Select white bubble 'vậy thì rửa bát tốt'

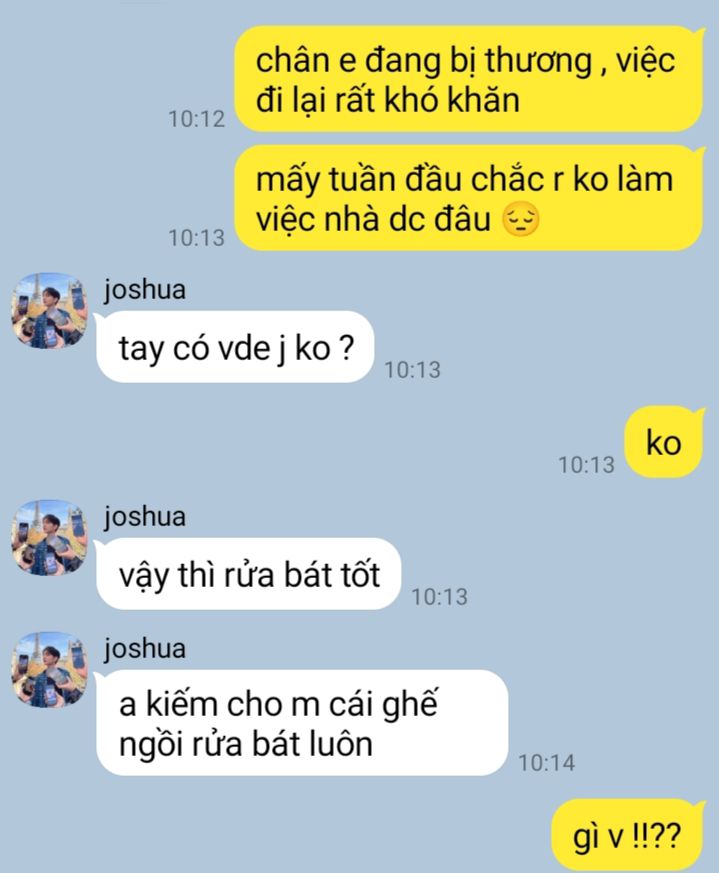point(248,573)
